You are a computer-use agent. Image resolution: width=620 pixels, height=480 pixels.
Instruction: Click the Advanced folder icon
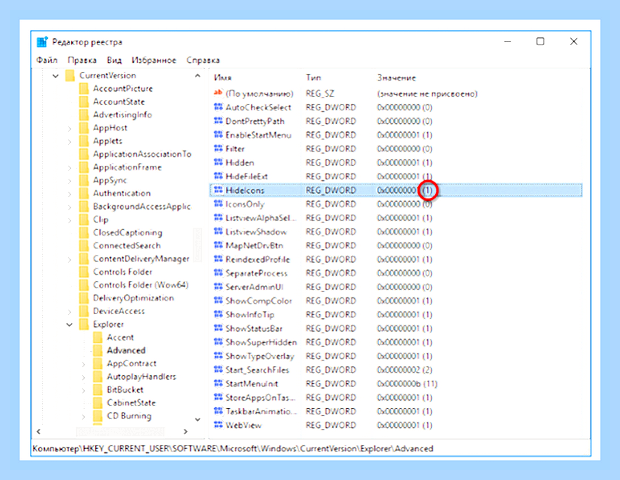pos(98,350)
